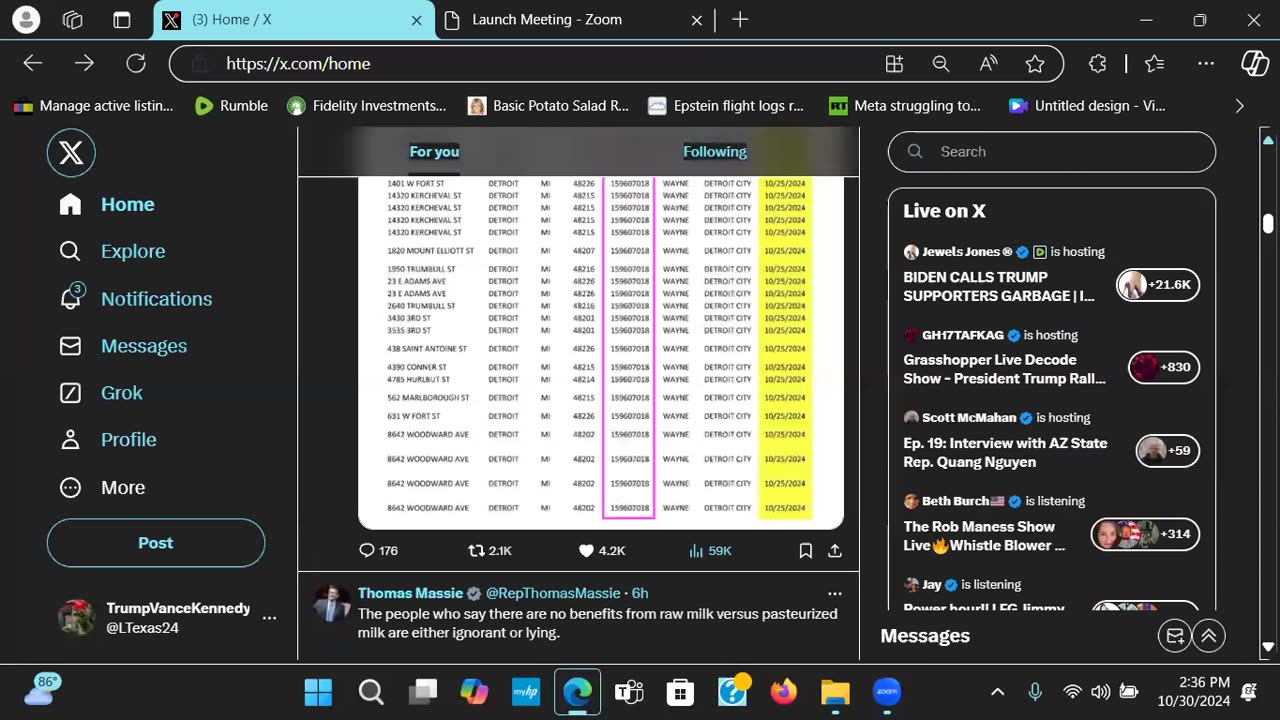Screen dimensions: 1280x720
Task: Join Grasshopper Live Decode Show space
Action: [x=1004, y=369]
